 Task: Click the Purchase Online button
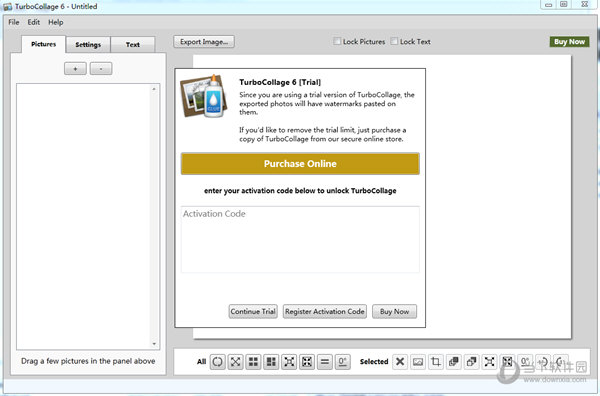(300, 164)
